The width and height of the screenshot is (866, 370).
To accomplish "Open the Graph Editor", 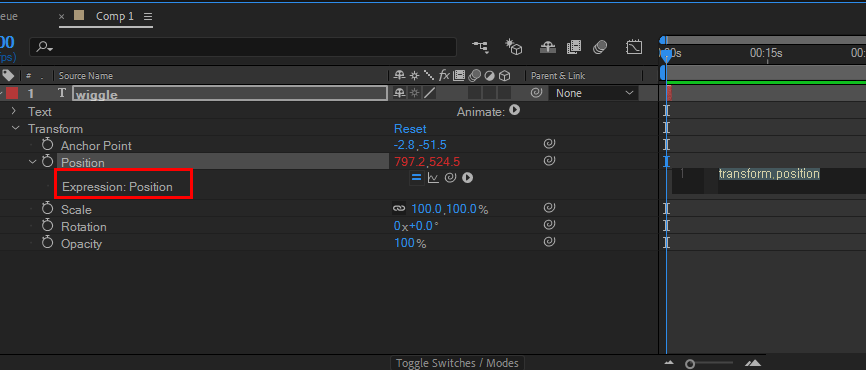I will [x=634, y=47].
